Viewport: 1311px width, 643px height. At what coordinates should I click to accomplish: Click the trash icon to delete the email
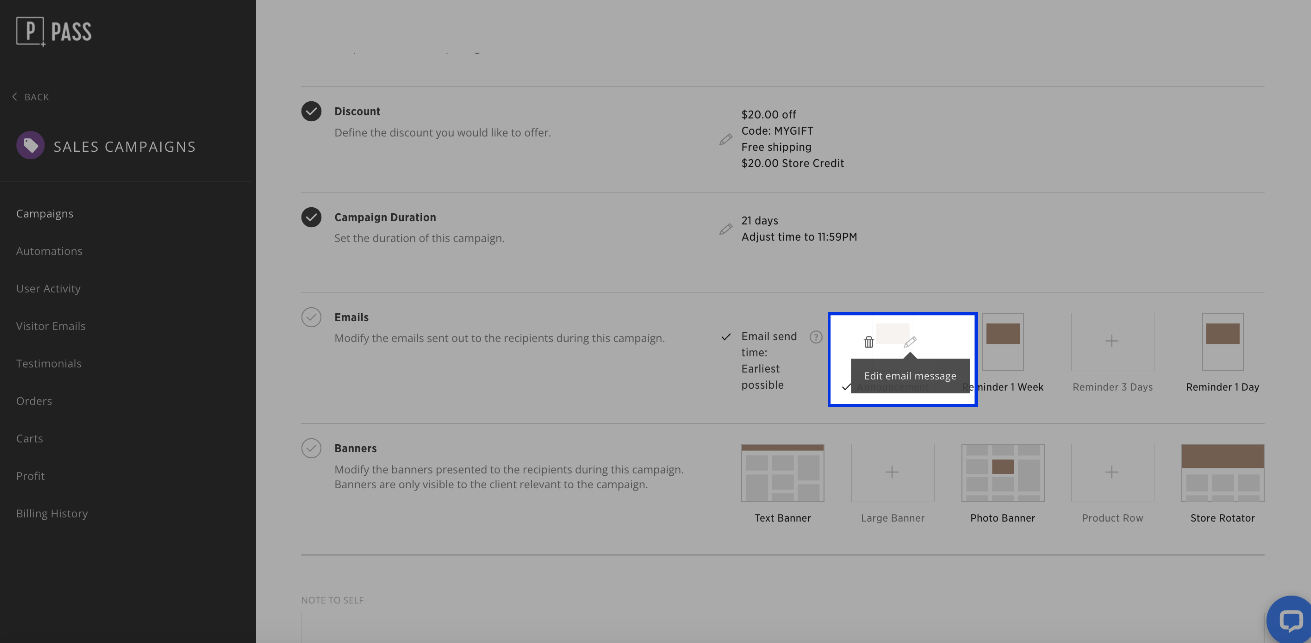pos(868,342)
